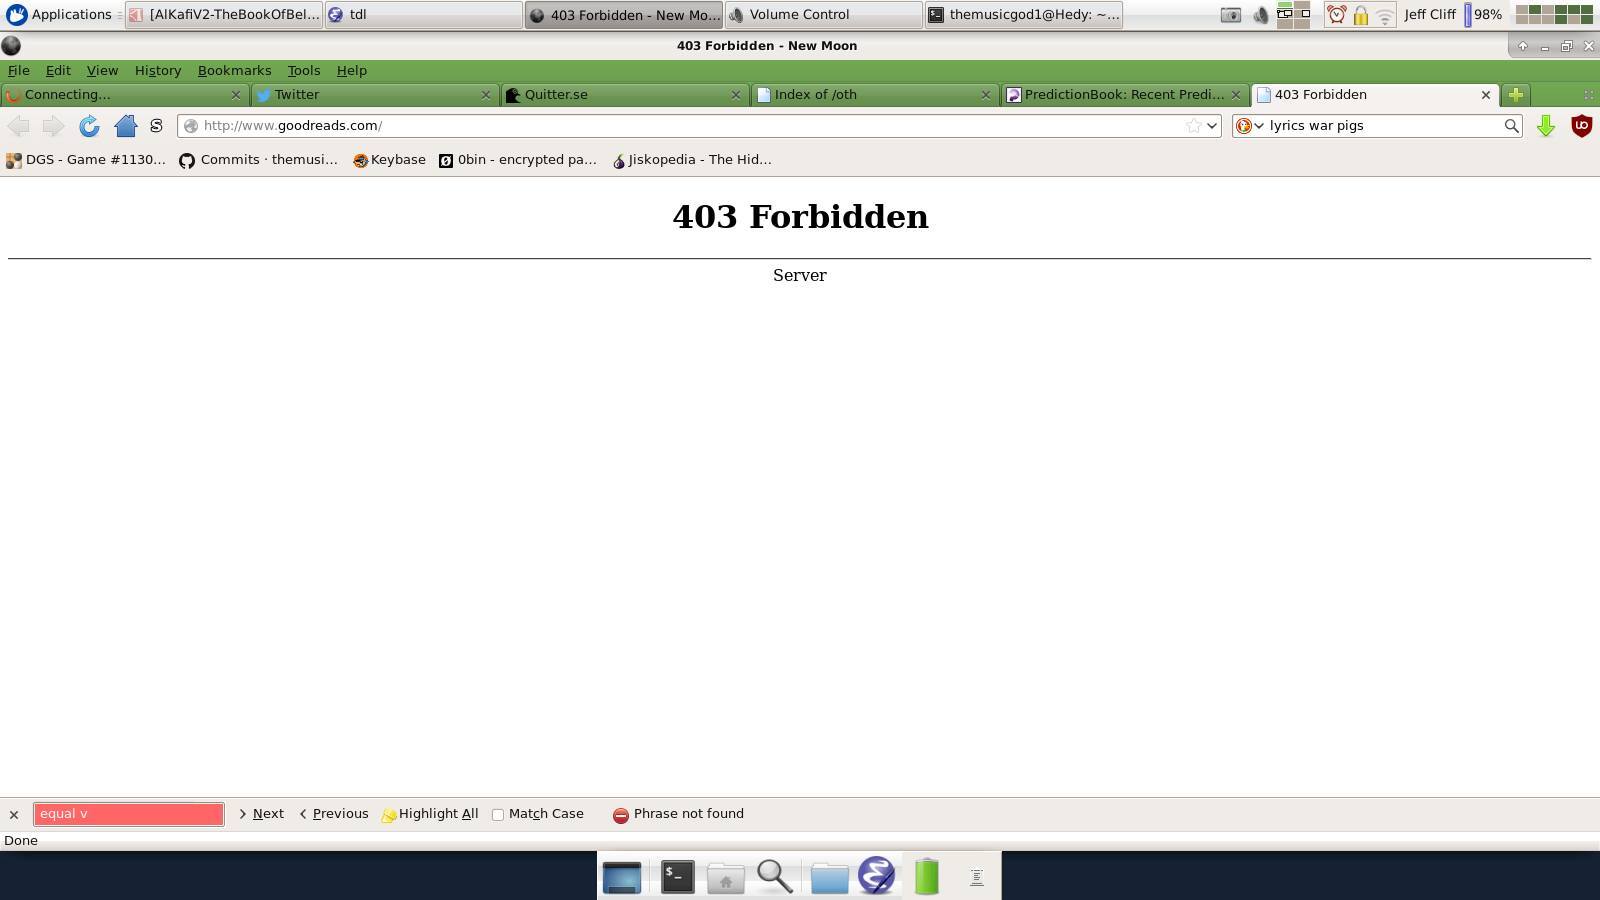Open Commits themusi... GitHub bookmark
This screenshot has height=900, width=1600.
[259, 160]
